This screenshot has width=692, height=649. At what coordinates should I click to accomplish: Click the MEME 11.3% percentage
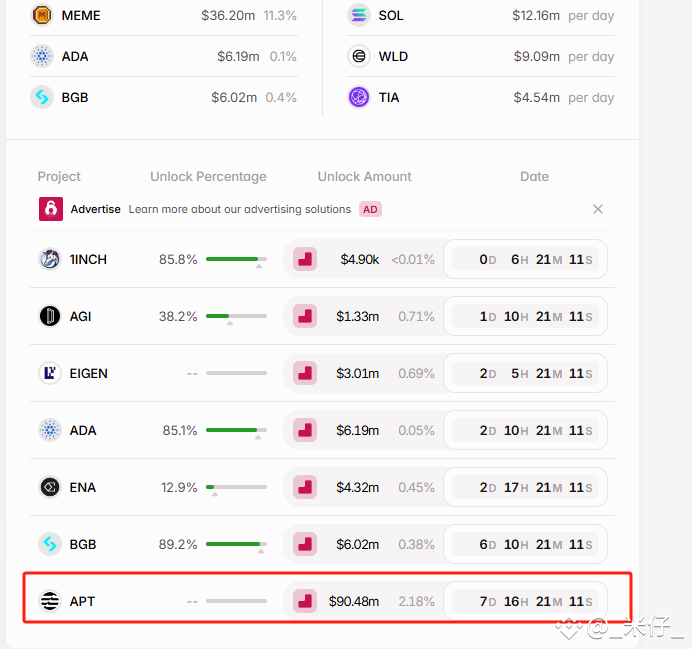pyautogui.click(x=280, y=15)
